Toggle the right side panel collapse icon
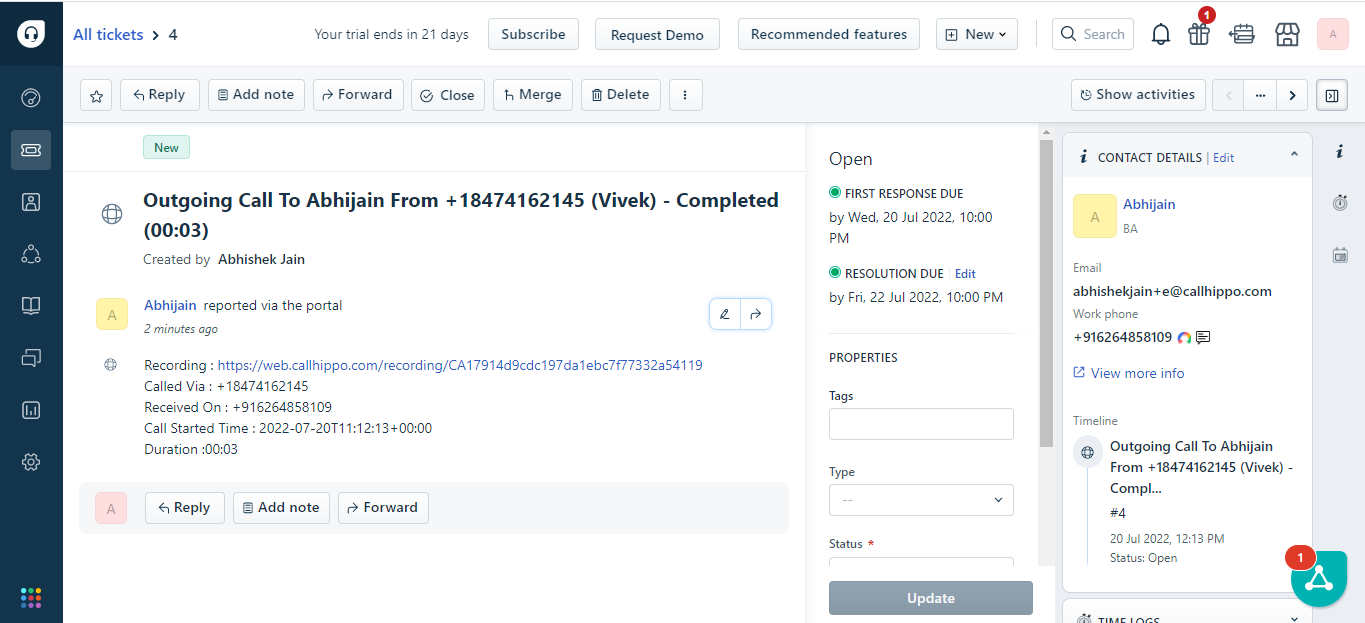This screenshot has height=623, width=1365. (1332, 95)
